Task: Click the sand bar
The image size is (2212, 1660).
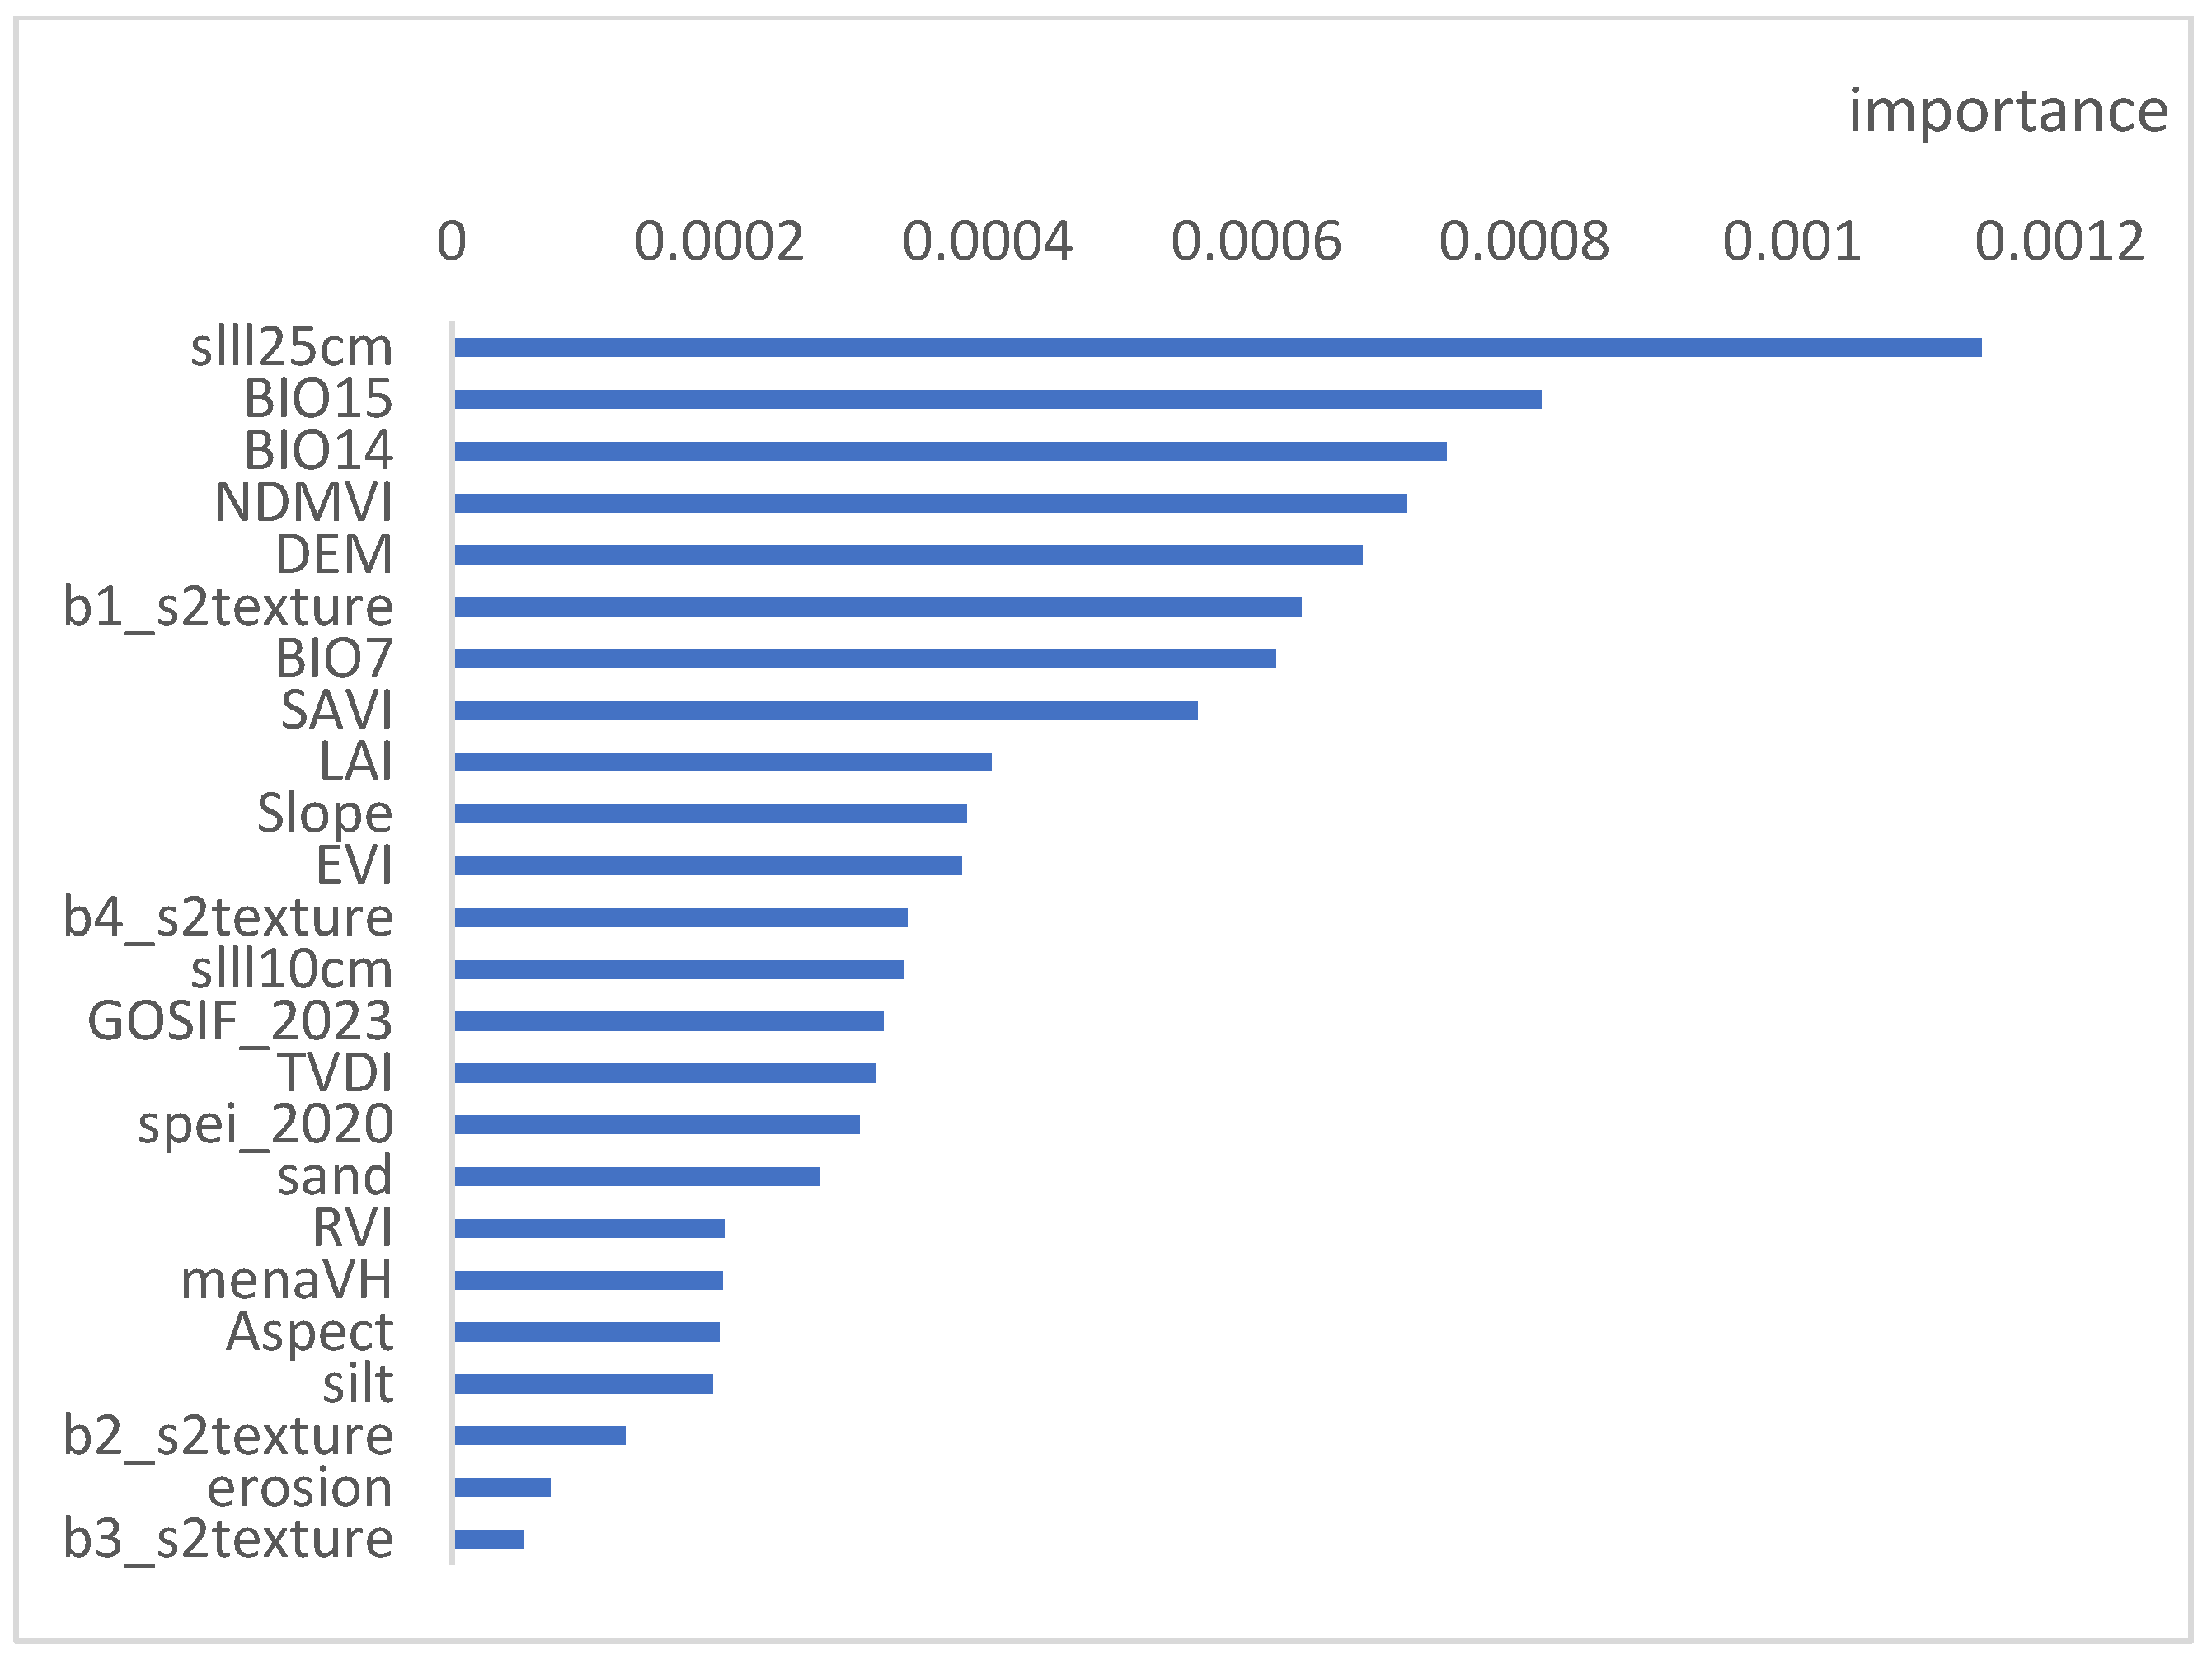Action: (636, 1176)
